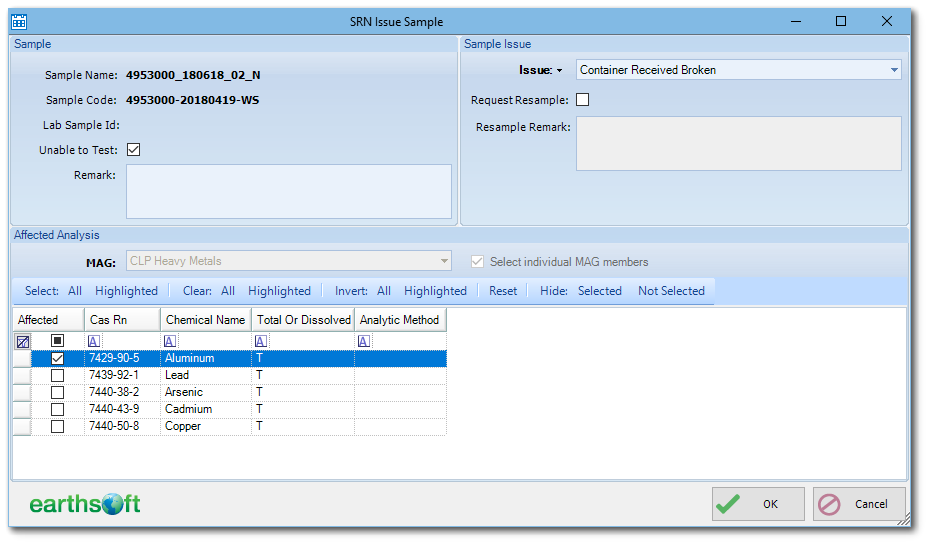
Task: Open the MAG CLP Heavy Metals dropdown
Action: click(444, 261)
